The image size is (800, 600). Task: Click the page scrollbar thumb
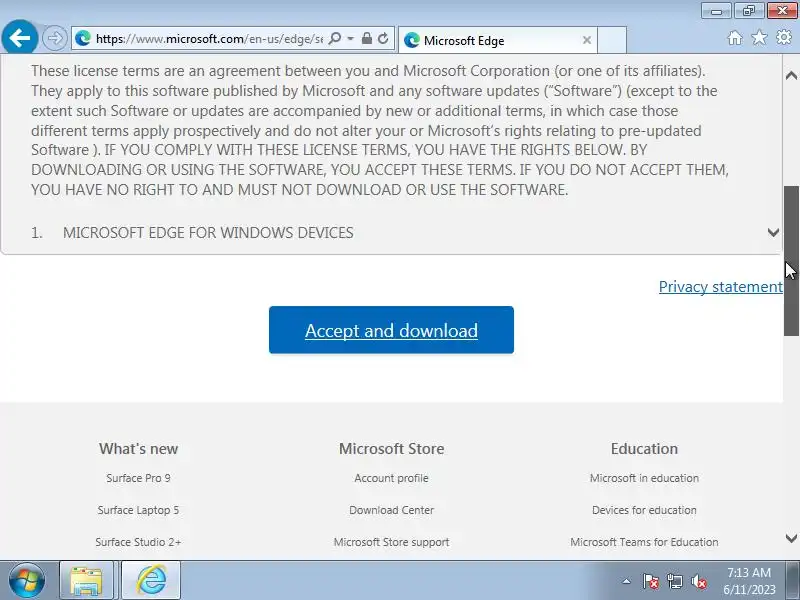point(791,261)
